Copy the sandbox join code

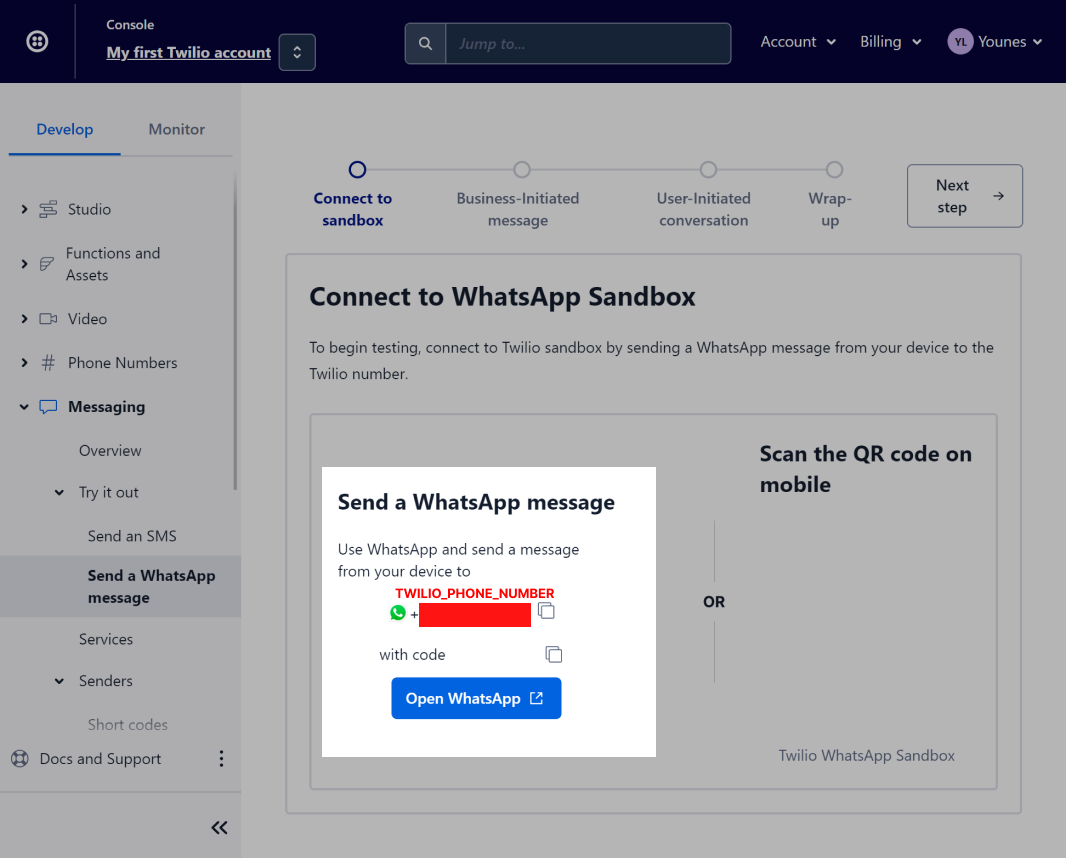pos(554,654)
